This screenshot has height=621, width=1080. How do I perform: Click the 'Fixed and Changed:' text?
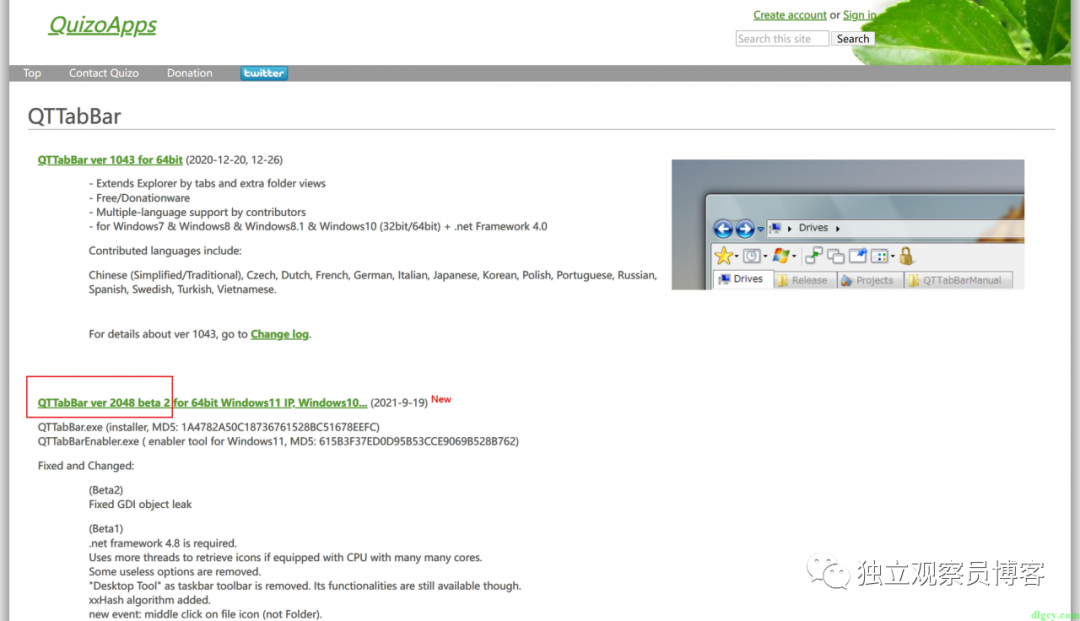tap(86, 466)
